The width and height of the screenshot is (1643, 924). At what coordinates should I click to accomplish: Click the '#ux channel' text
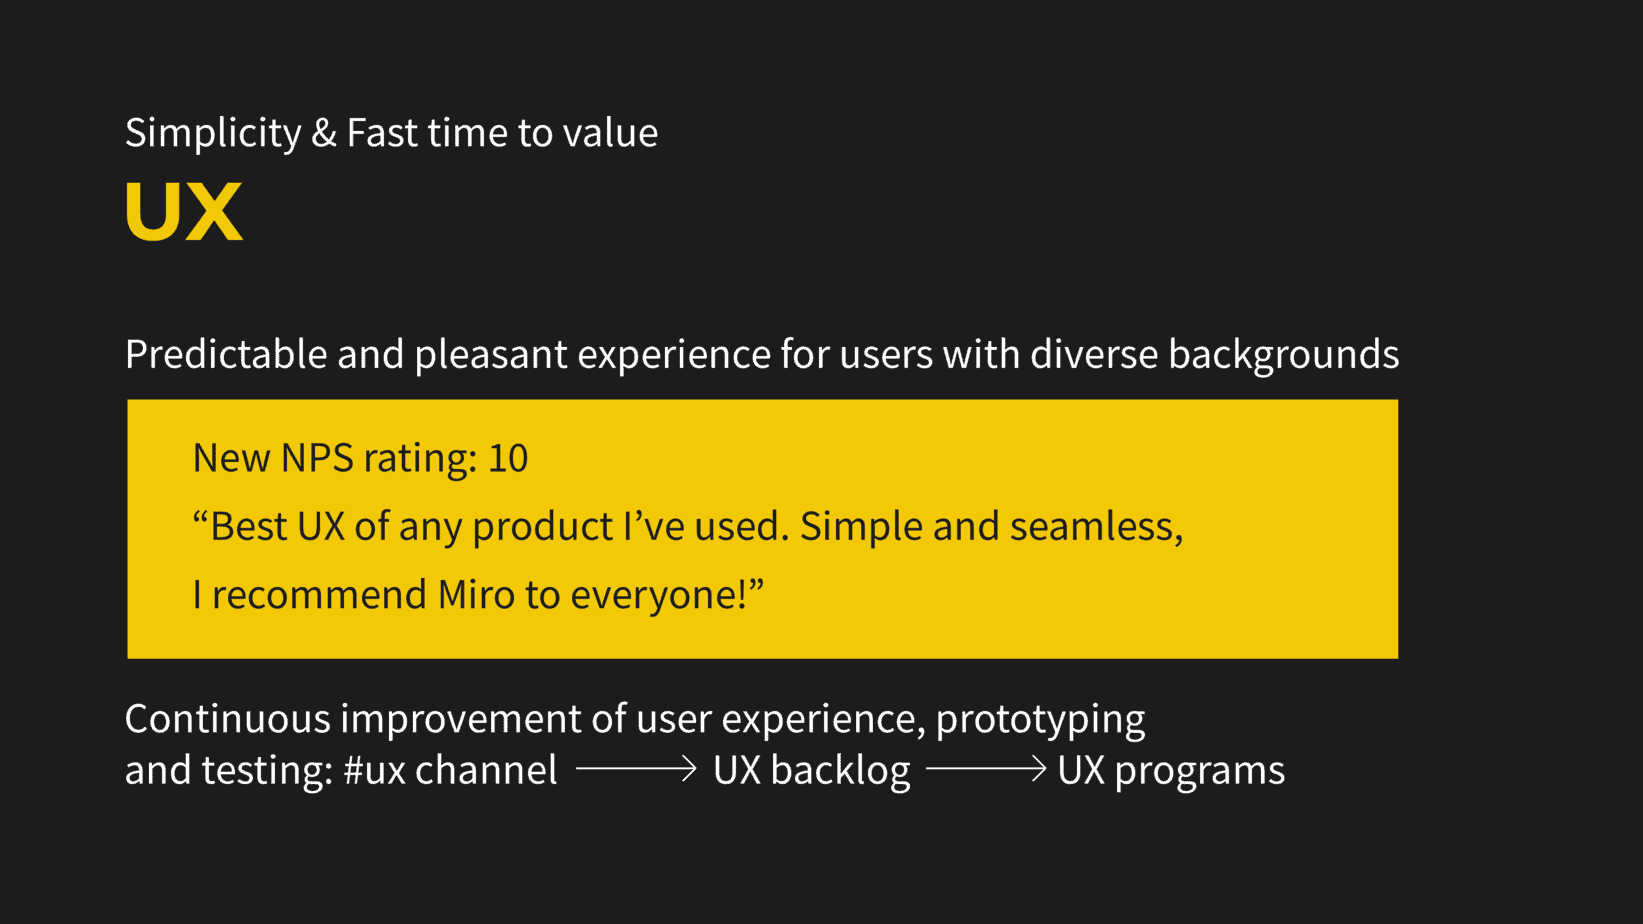click(x=450, y=771)
